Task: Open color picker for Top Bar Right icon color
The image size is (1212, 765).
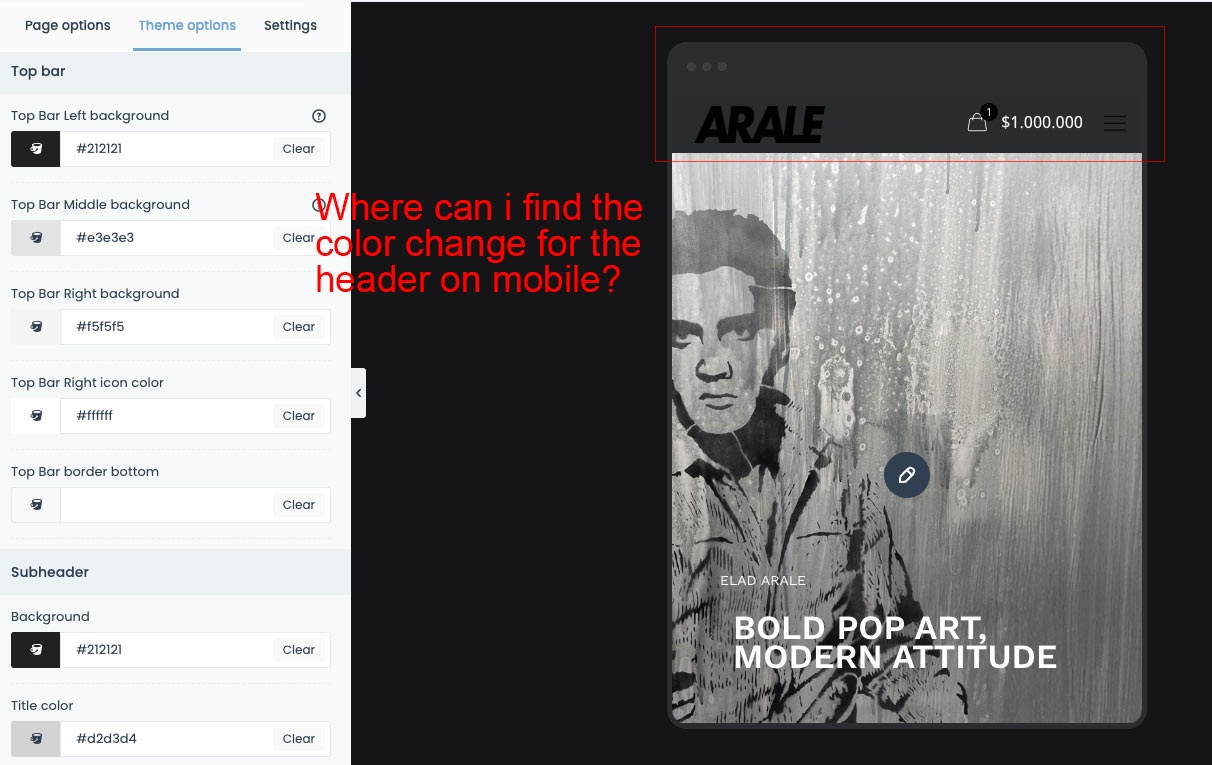Action: 36,416
